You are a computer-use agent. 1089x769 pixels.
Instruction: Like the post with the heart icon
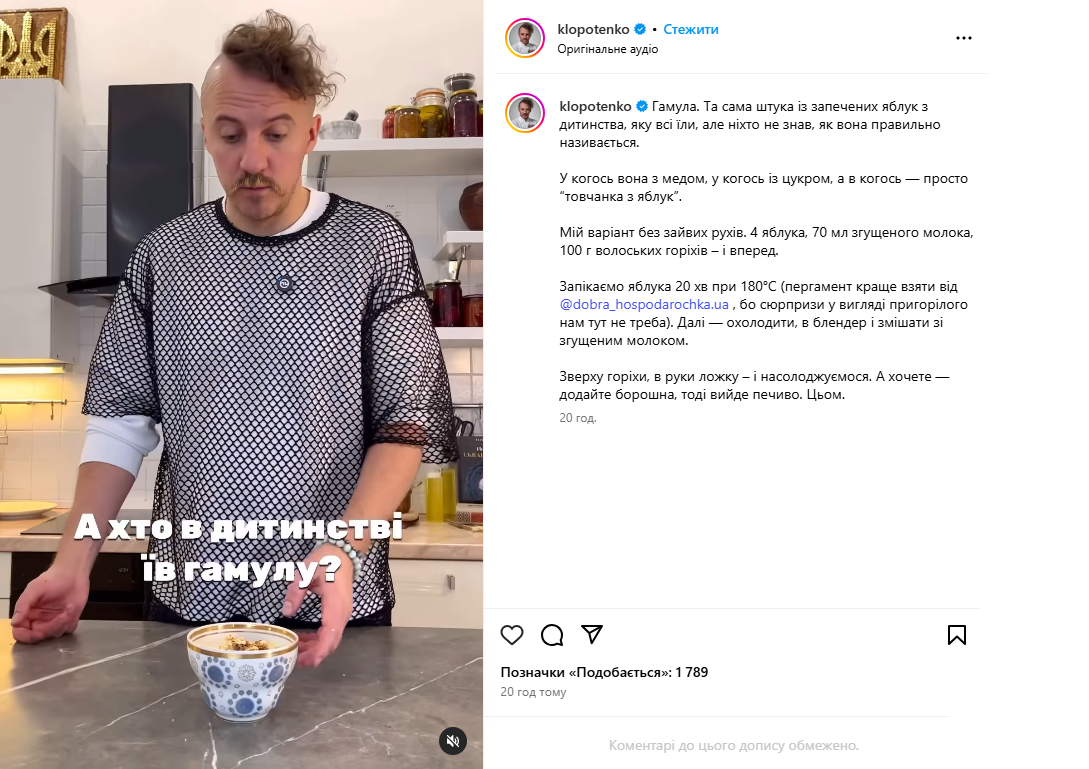[x=512, y=635]
